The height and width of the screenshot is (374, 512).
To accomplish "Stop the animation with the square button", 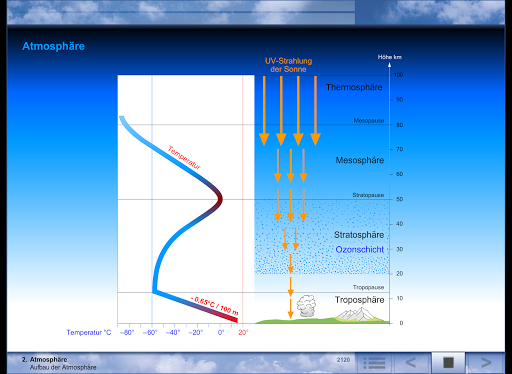I will [x=448, y=363].
